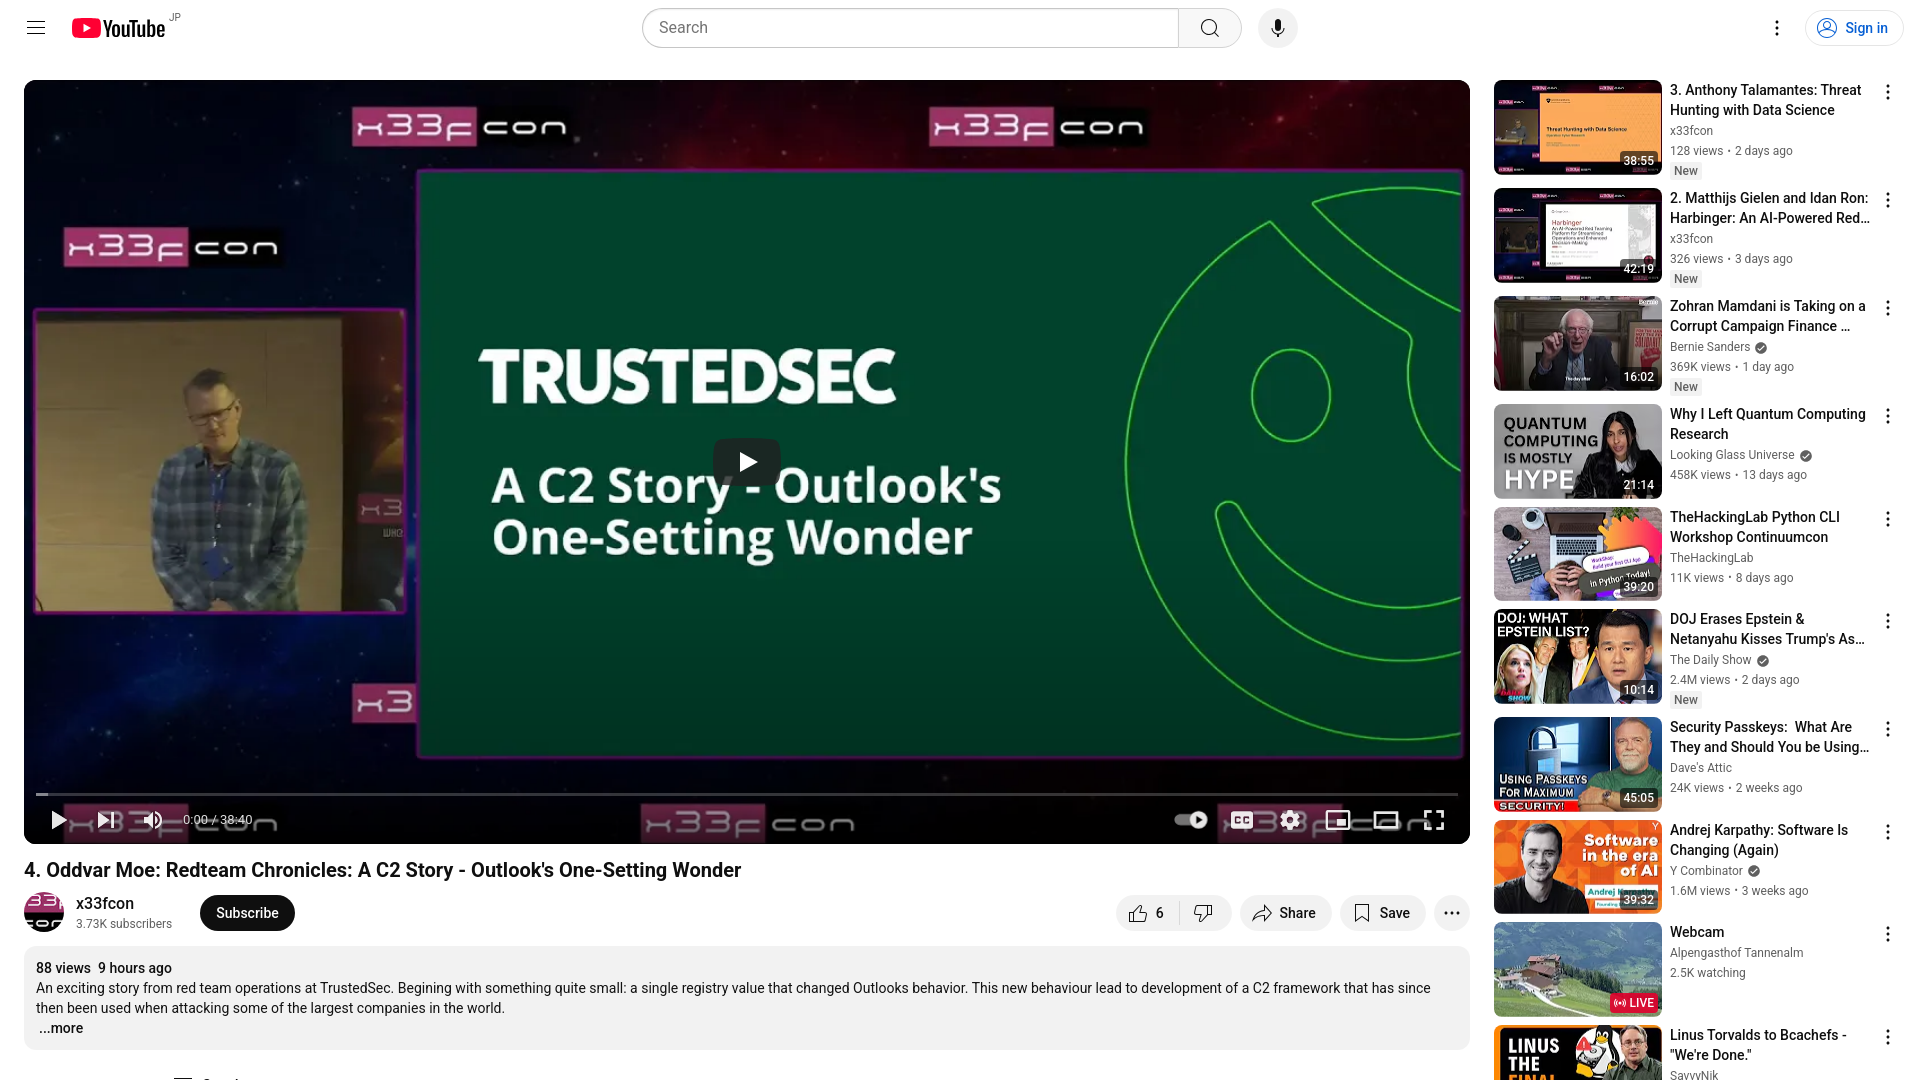
Task: Open Anthony Talamantes Threat Hunting thumbnail
Action: (x=1578, y=127)
